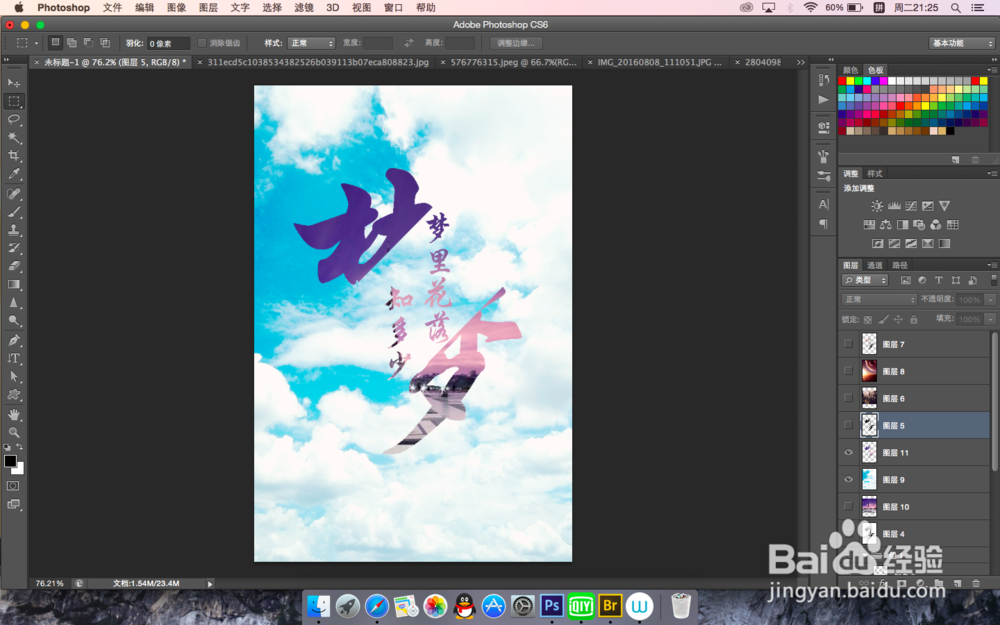This screenshot has height=625, width=1000.
Task: Open the opacity slider dropdown arrow
Action: (990, 299)
